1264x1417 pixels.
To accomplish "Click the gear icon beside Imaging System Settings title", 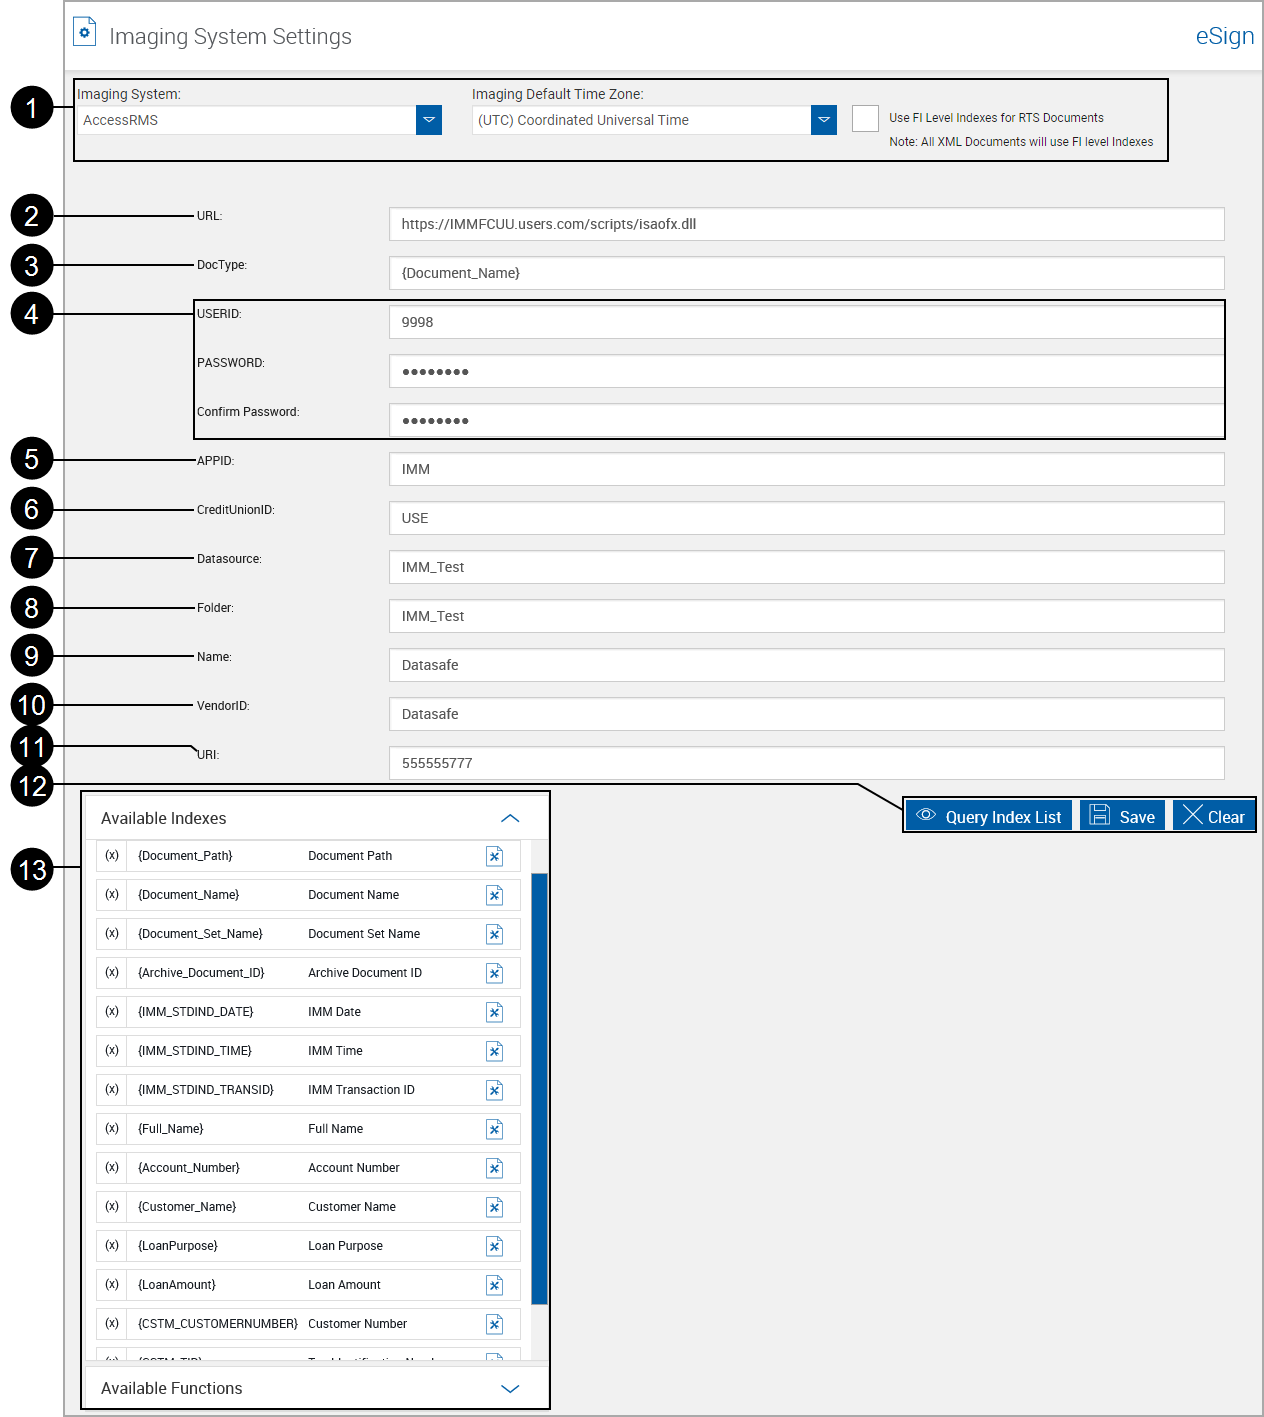I will click(84, 31).
